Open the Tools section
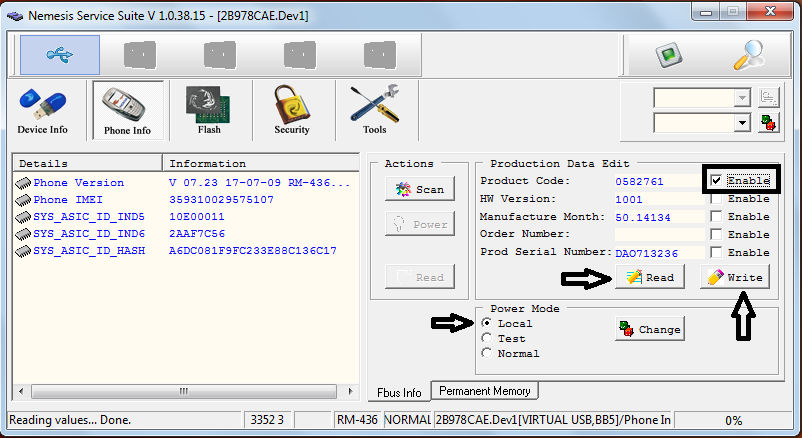This screenshot has height=438, width=802. pos(374,111)
